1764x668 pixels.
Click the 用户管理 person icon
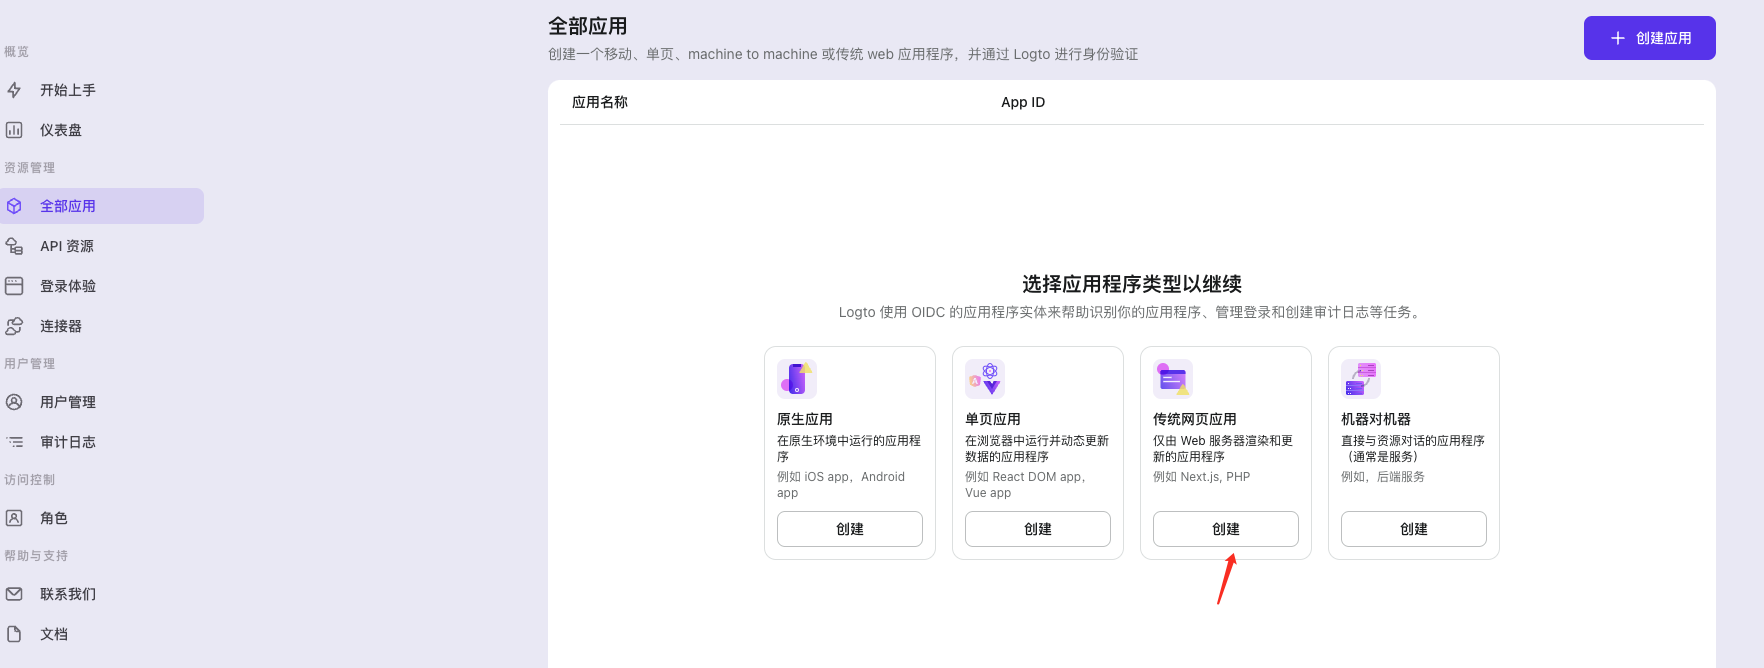(14, 402)
